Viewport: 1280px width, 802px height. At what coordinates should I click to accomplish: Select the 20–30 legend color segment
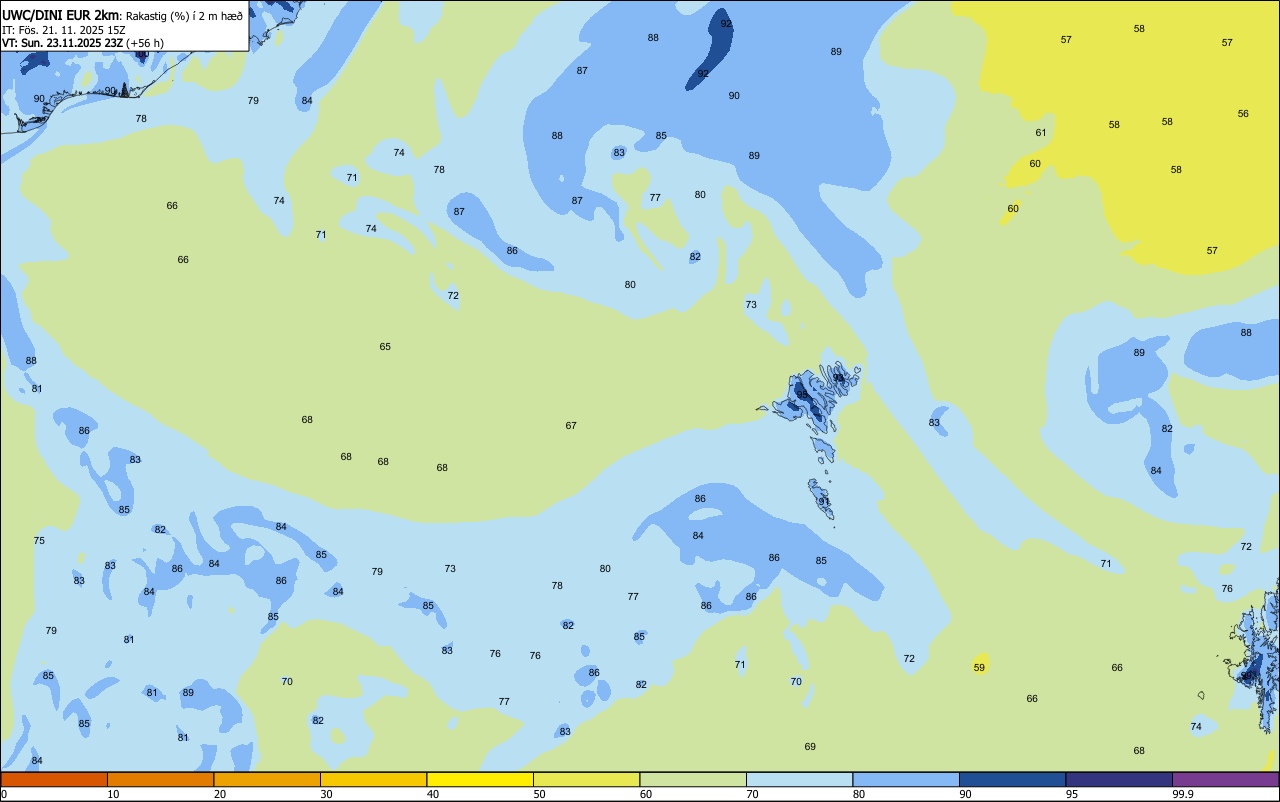[x=267, y=779]
